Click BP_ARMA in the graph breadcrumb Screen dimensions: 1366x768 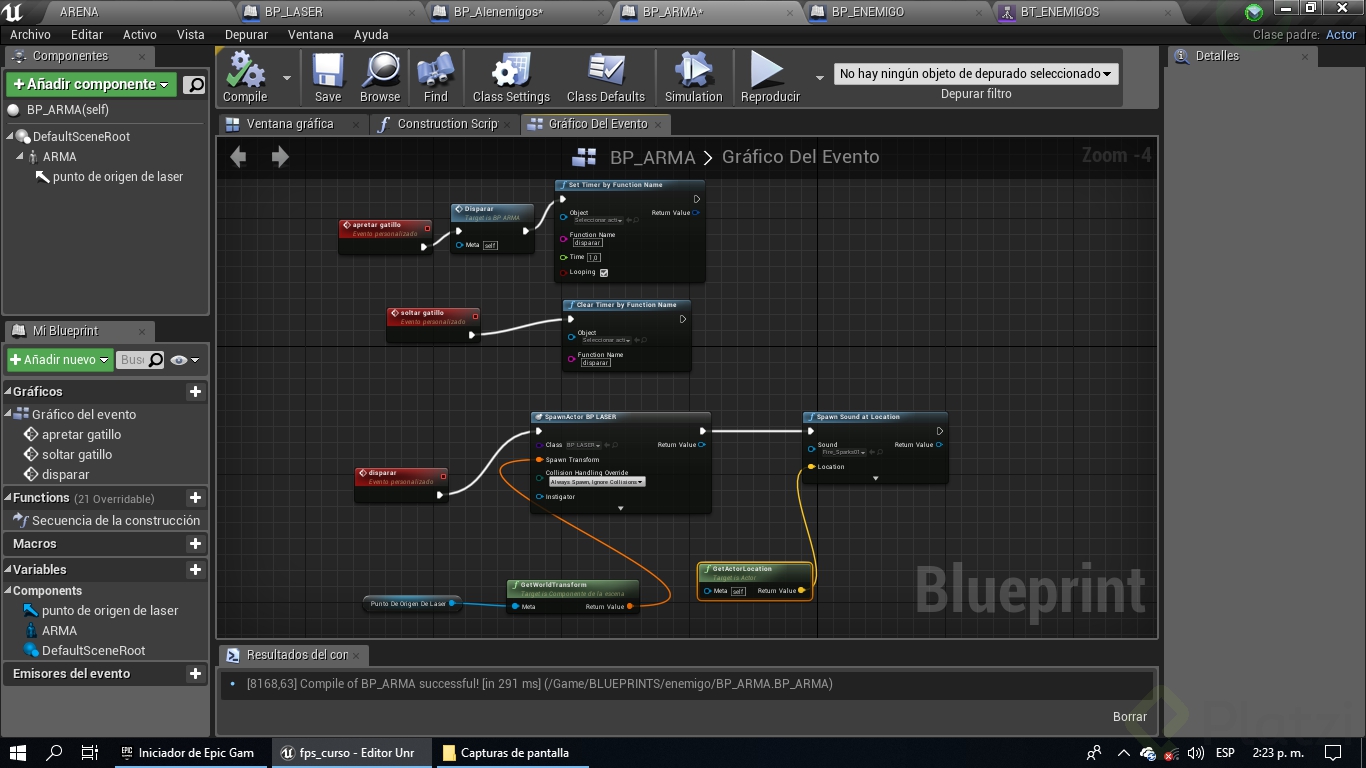pos(652,157)
